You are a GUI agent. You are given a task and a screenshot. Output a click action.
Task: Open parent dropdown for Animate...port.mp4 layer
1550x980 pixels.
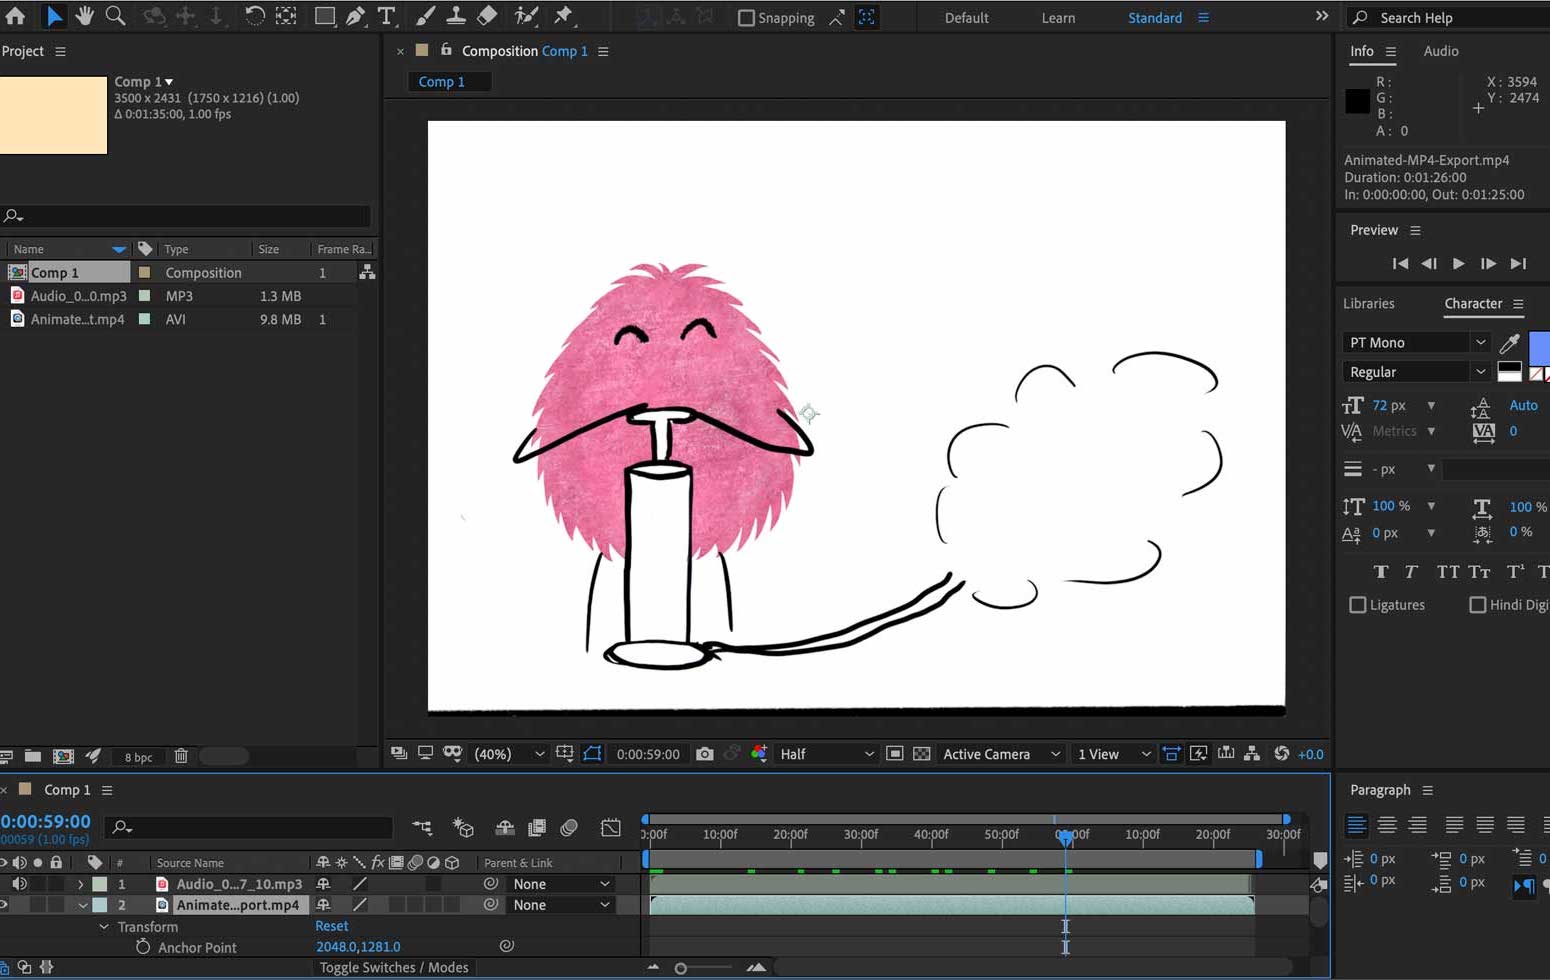click(x=560, y=905)
